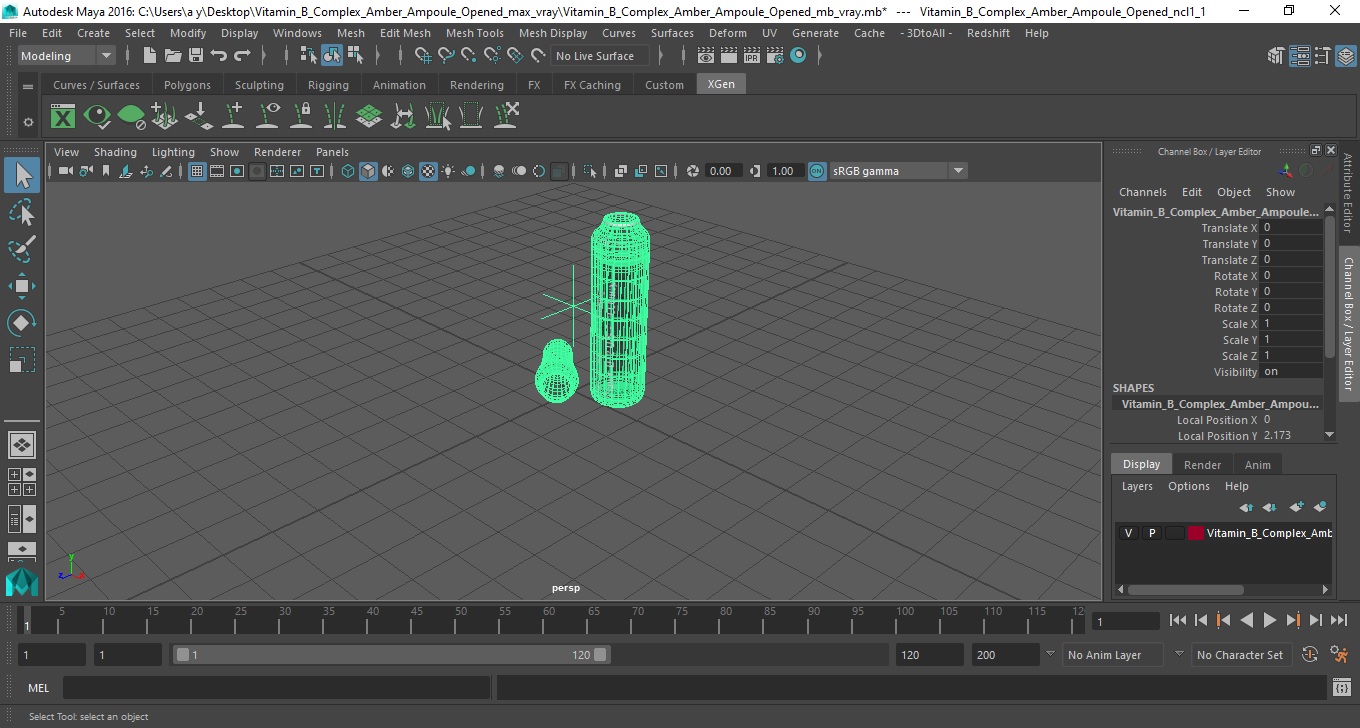Open the sRGB gamma view transform dropdown
1360x728 pixels.
(x=898, y=171)
